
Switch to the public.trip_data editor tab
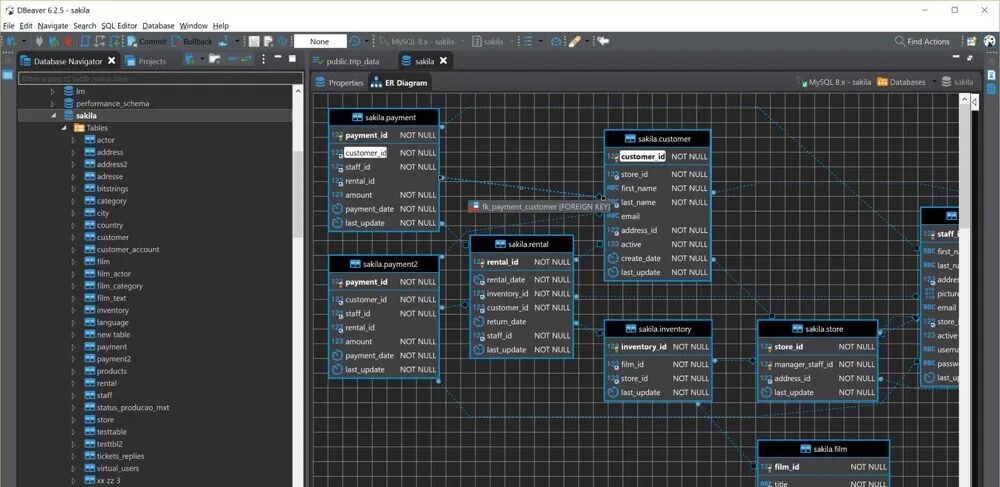345,61
